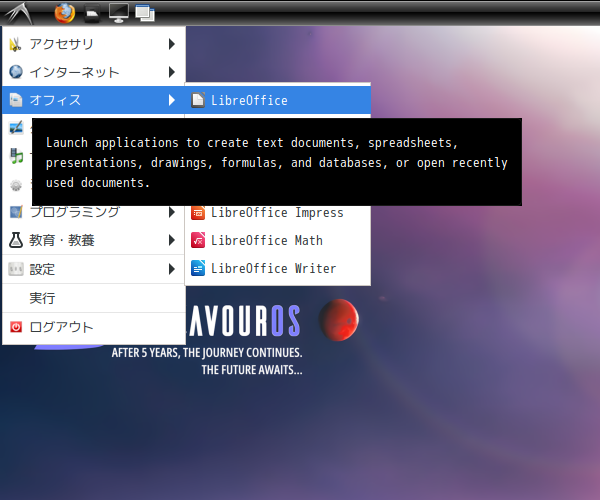Choose 実行 from the menu
Image resolution: width=600 pixels, height=500 pixels.
94,298
